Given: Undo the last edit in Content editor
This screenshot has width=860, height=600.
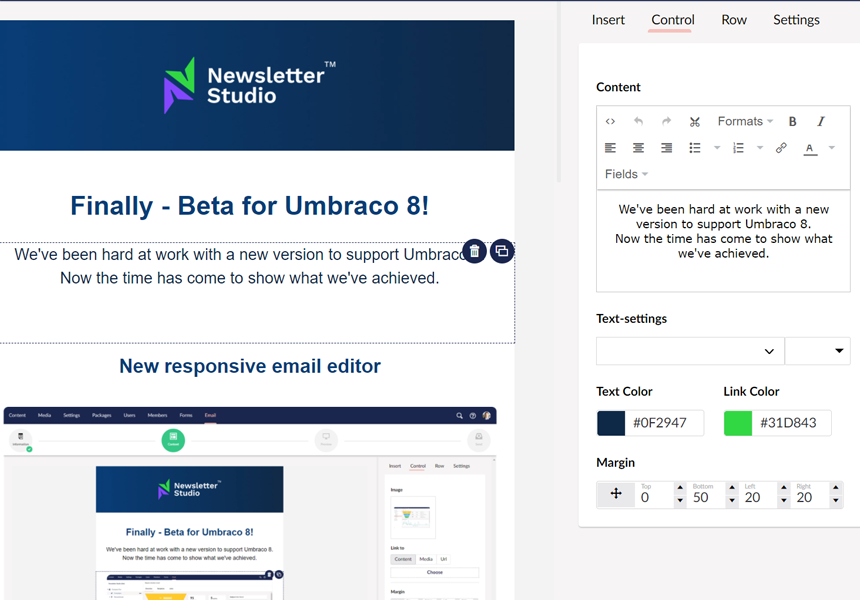Looking at the screenshot, I should pyautogui.click(x=638, y=121).
